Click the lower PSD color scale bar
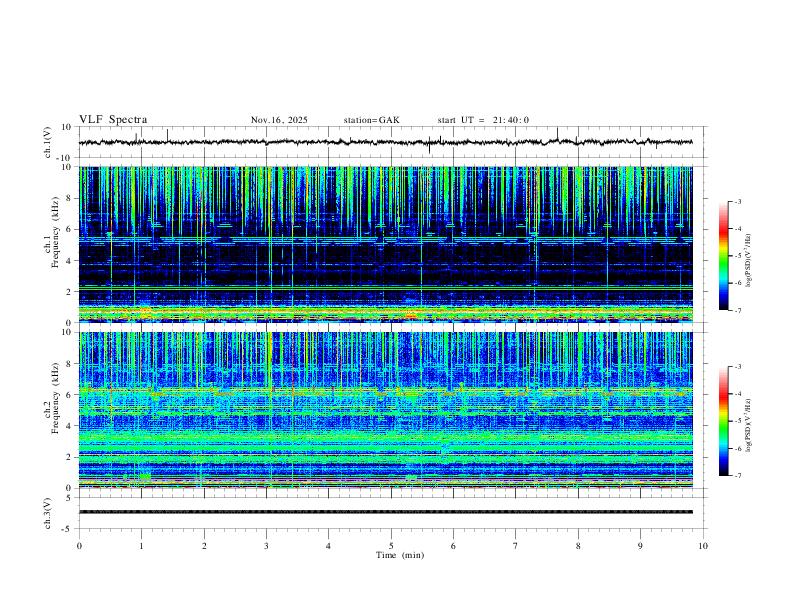The height and width of the screenshot is (612, 792). 724,421
